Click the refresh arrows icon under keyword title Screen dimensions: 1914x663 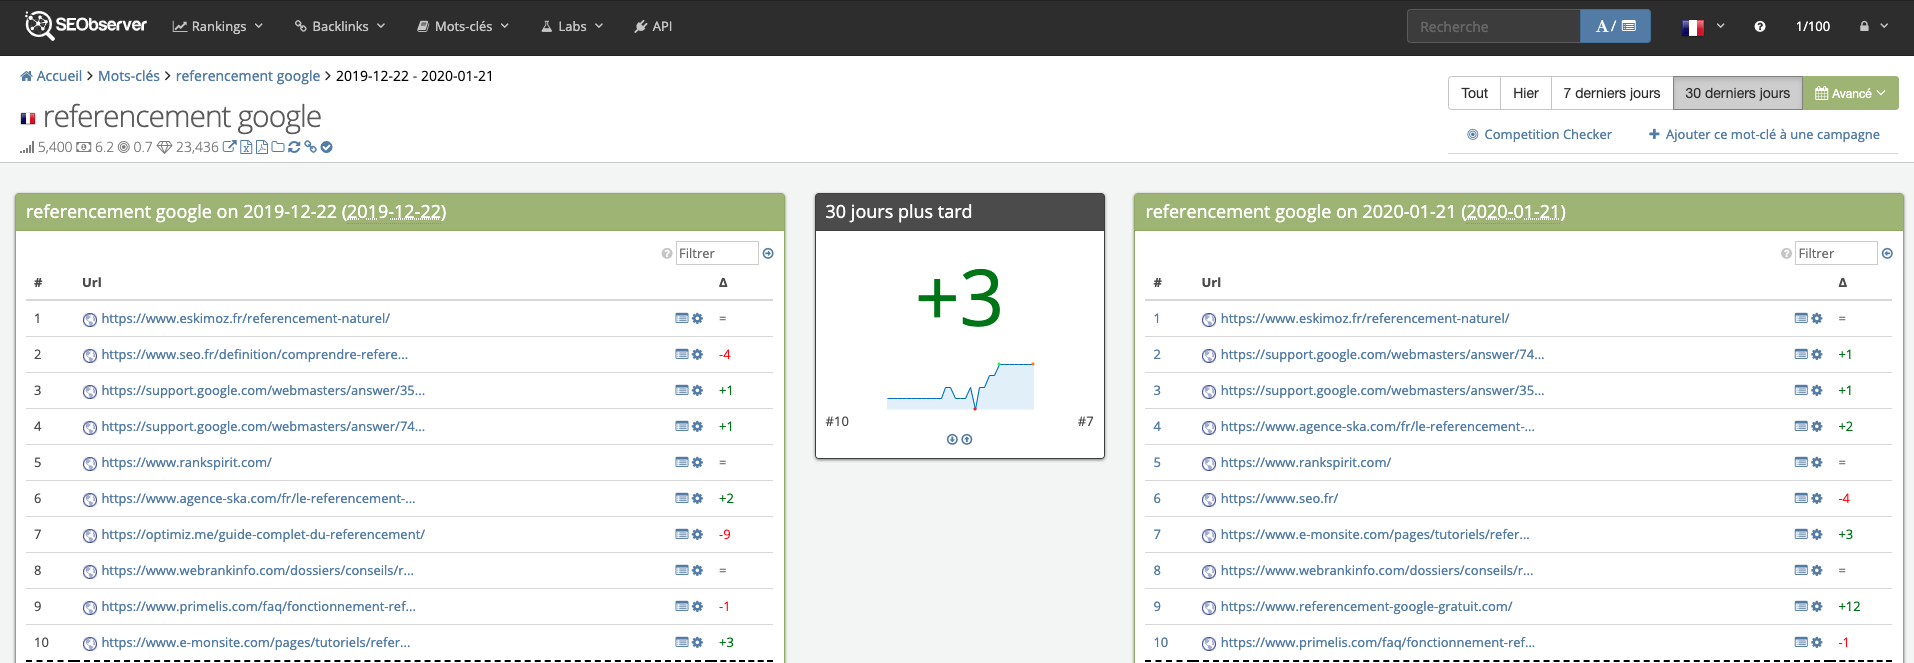pyautogui.click(x=294, y=147)
